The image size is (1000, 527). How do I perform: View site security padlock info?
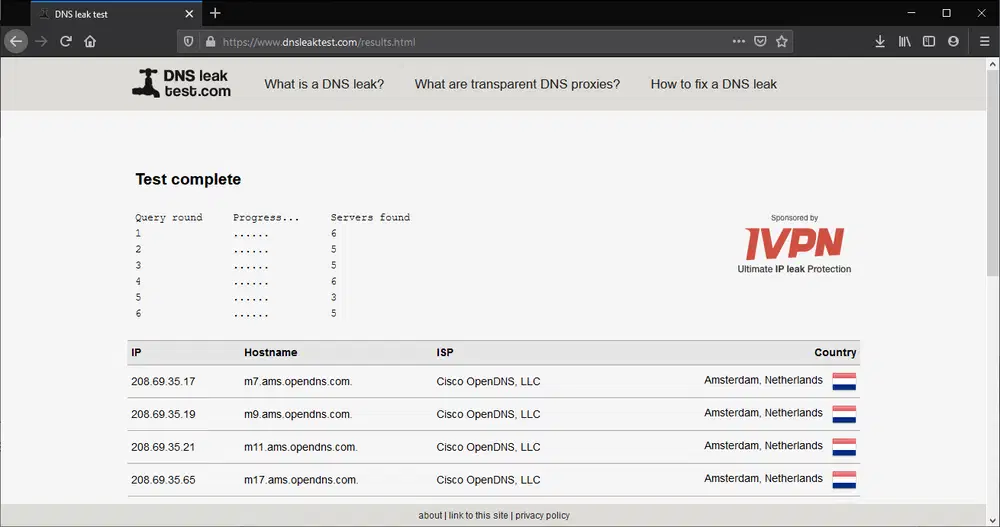[x=210, y=41]
